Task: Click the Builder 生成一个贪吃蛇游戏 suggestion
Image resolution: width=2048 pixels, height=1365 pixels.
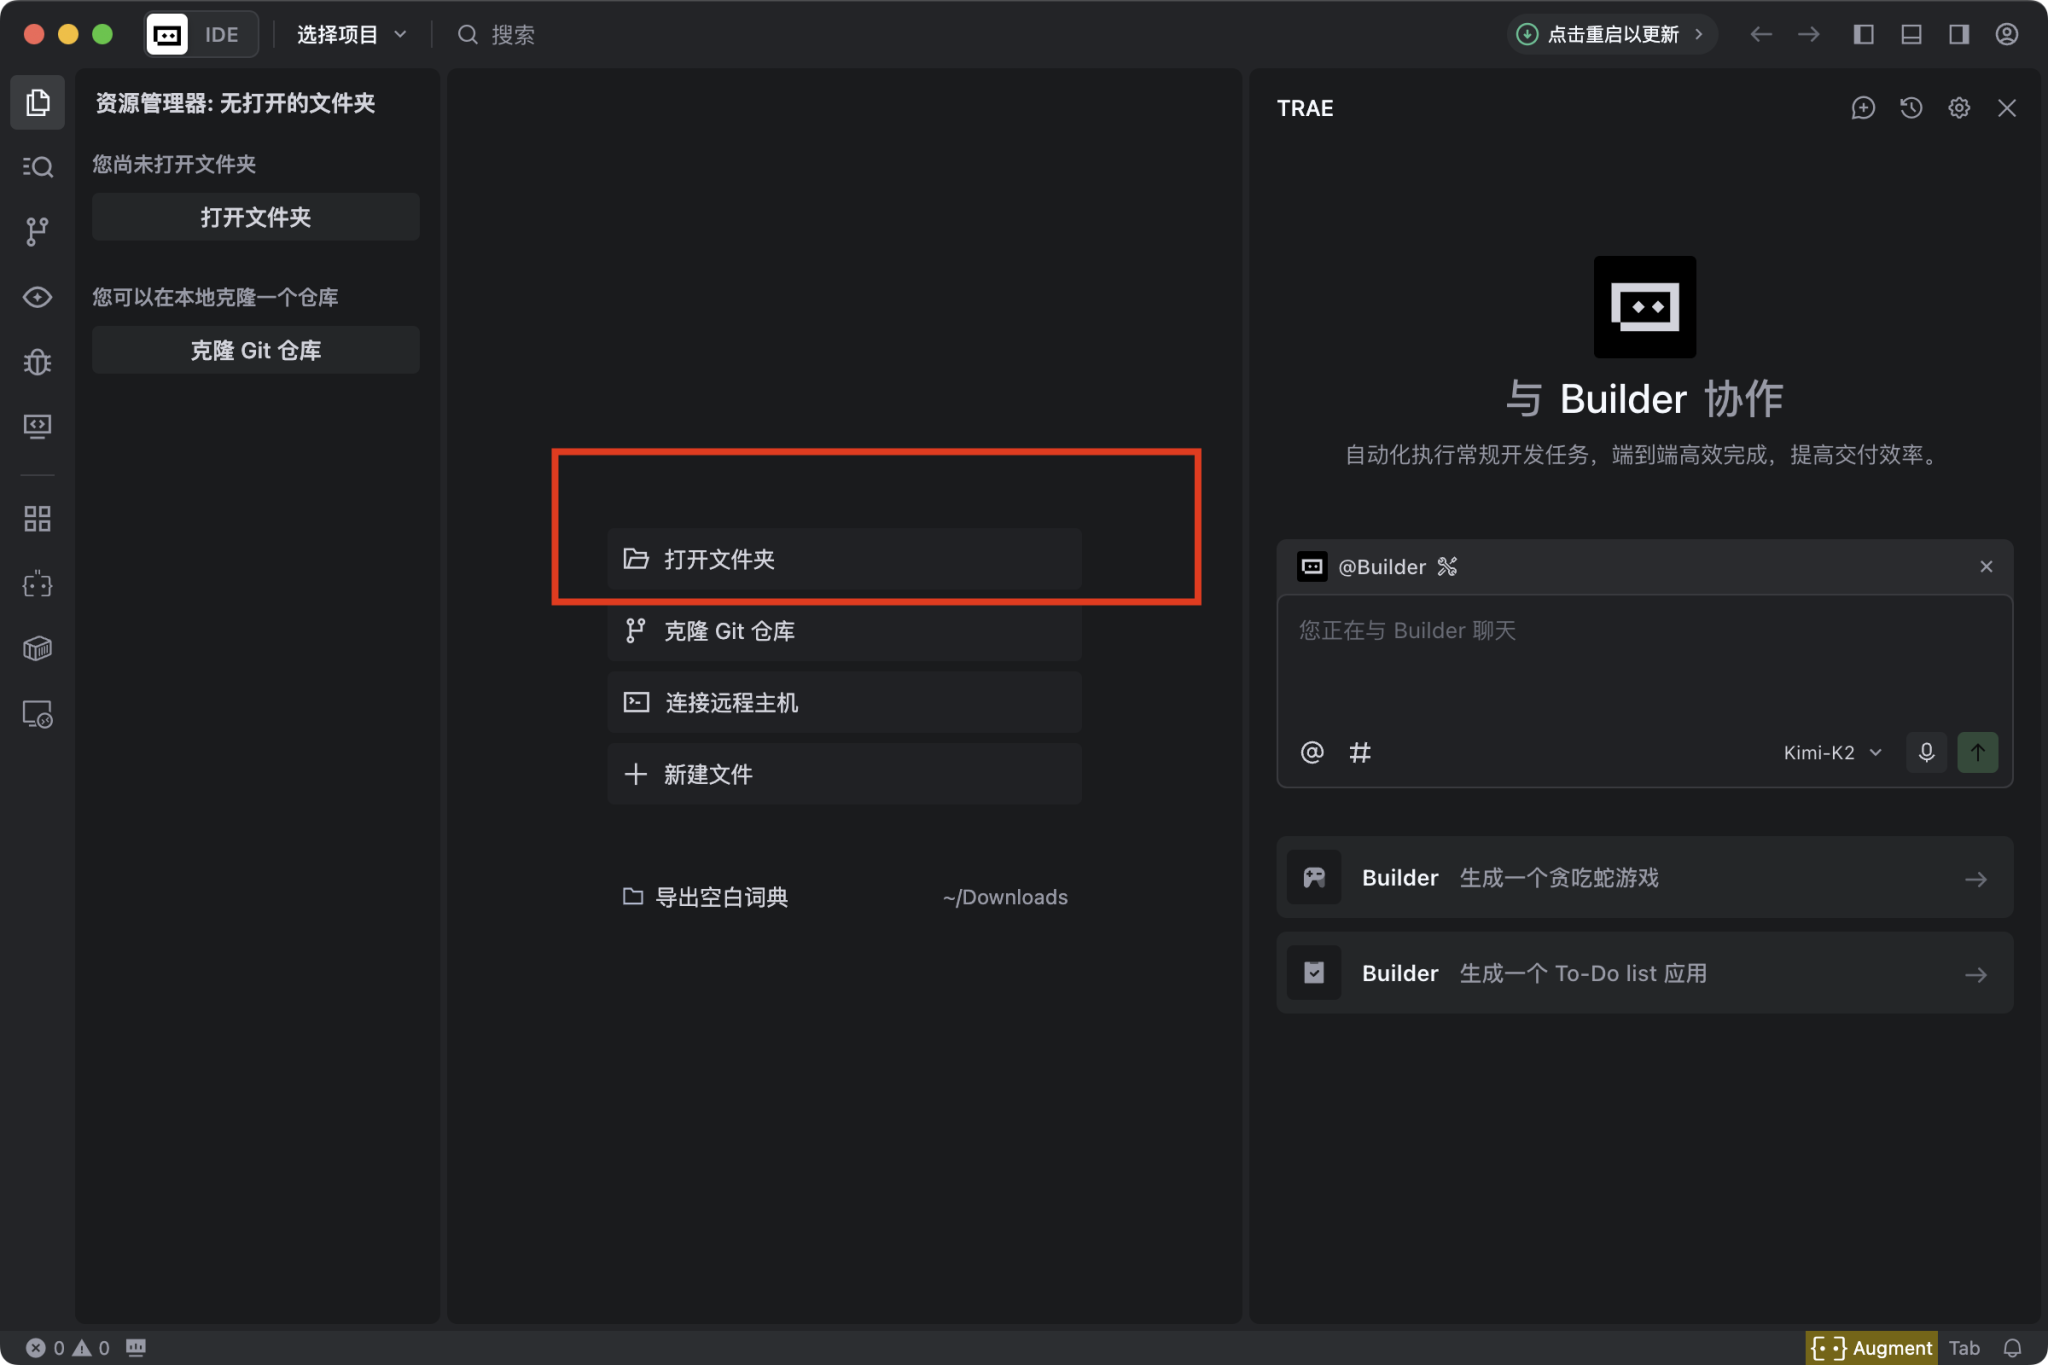Action: pos(1644,878)
